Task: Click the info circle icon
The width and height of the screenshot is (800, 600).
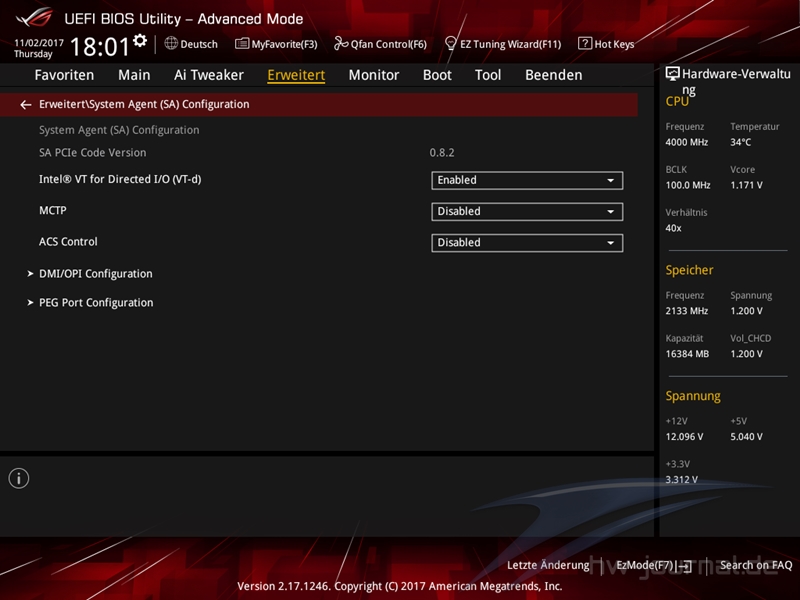Action: point(19,479)
